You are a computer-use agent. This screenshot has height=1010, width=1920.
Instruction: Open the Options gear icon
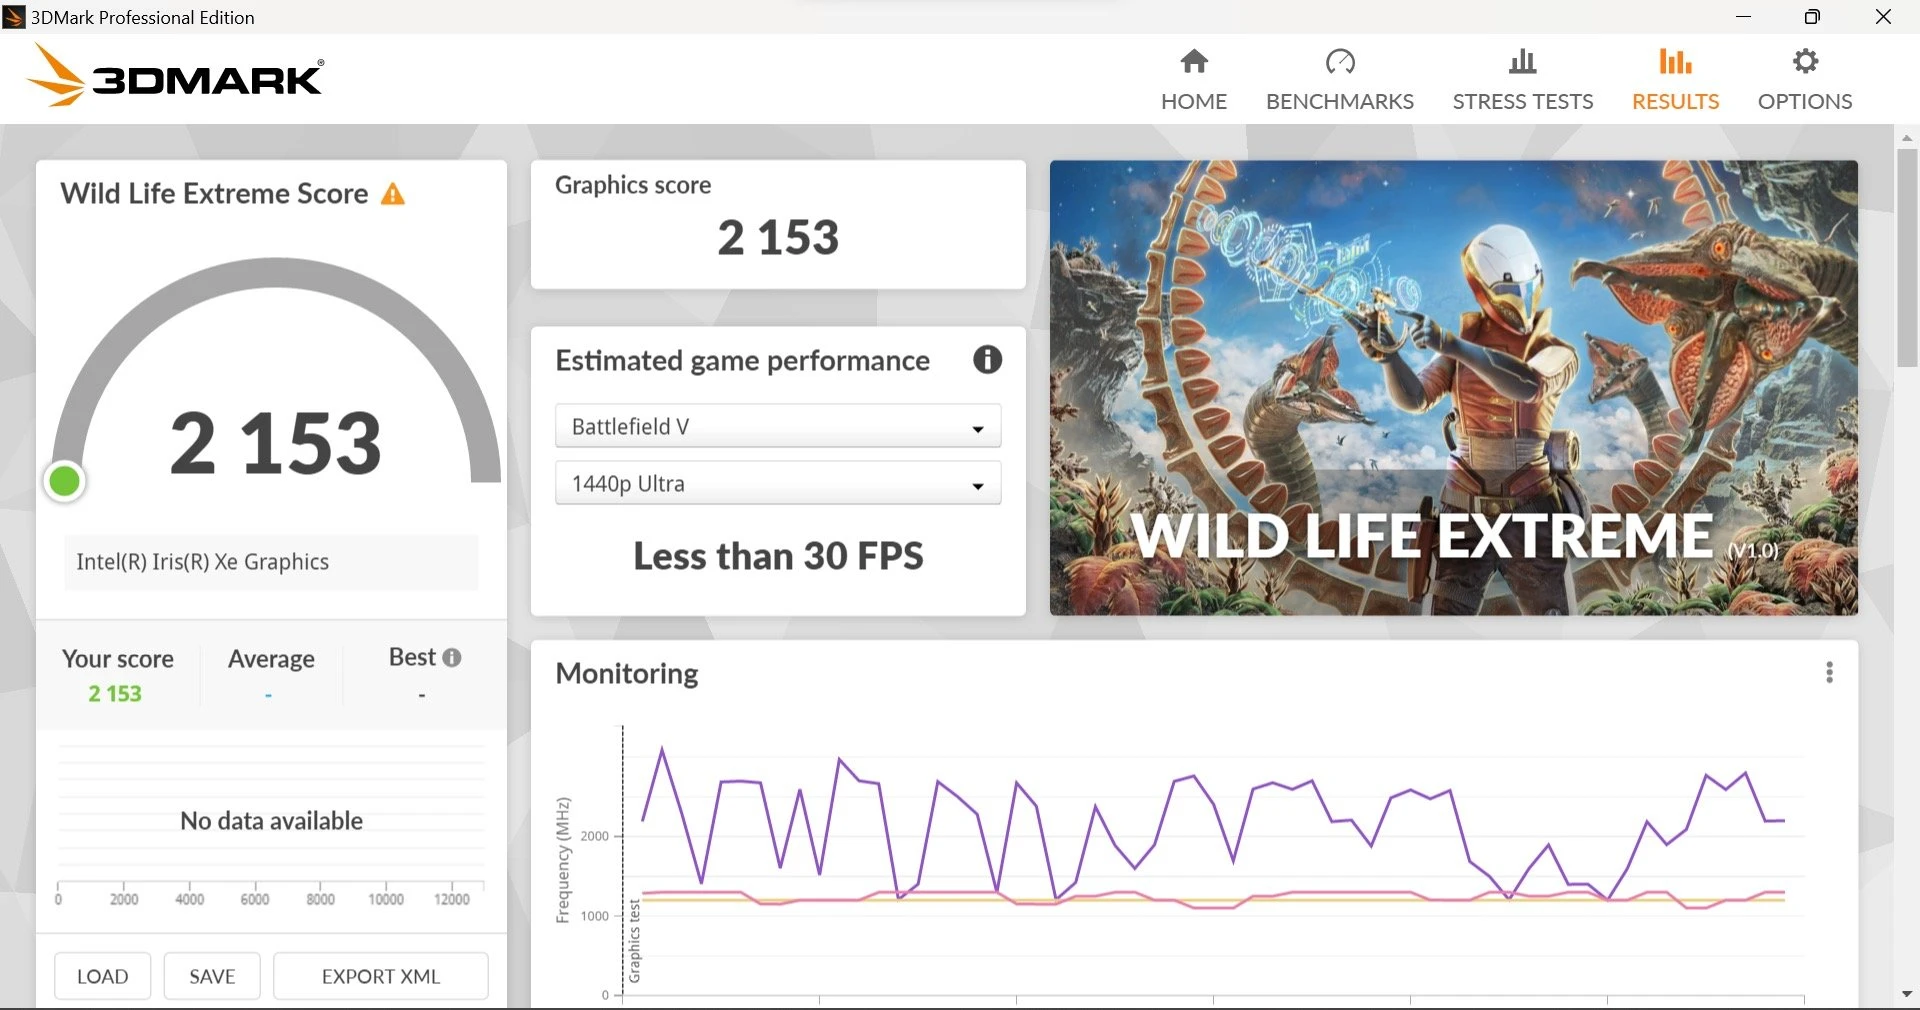1805,62
